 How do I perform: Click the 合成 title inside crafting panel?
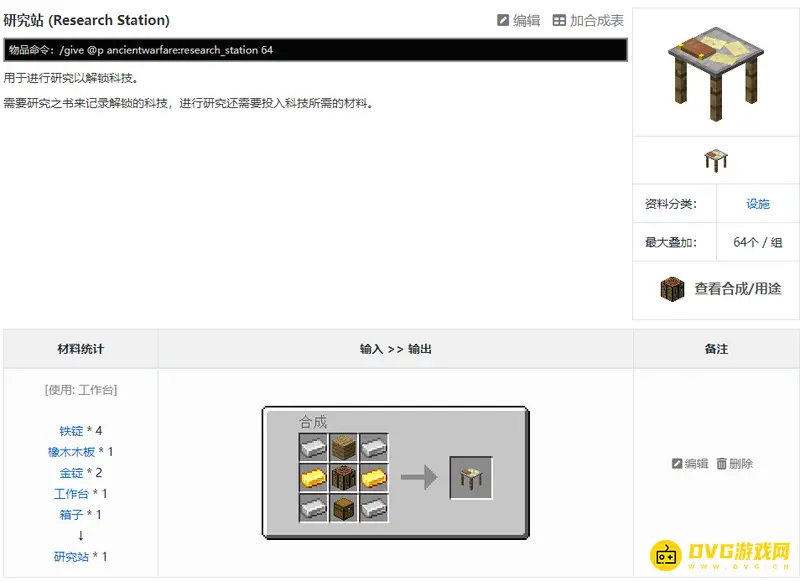point(313,422)
